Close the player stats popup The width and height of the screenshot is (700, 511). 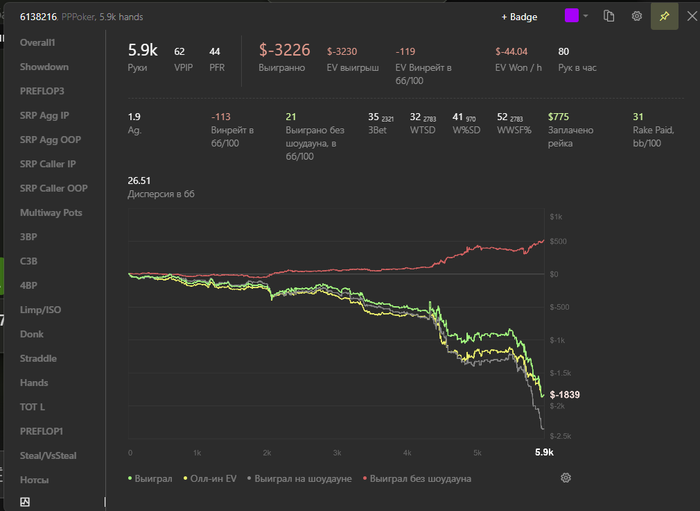[x=692, y=17]
